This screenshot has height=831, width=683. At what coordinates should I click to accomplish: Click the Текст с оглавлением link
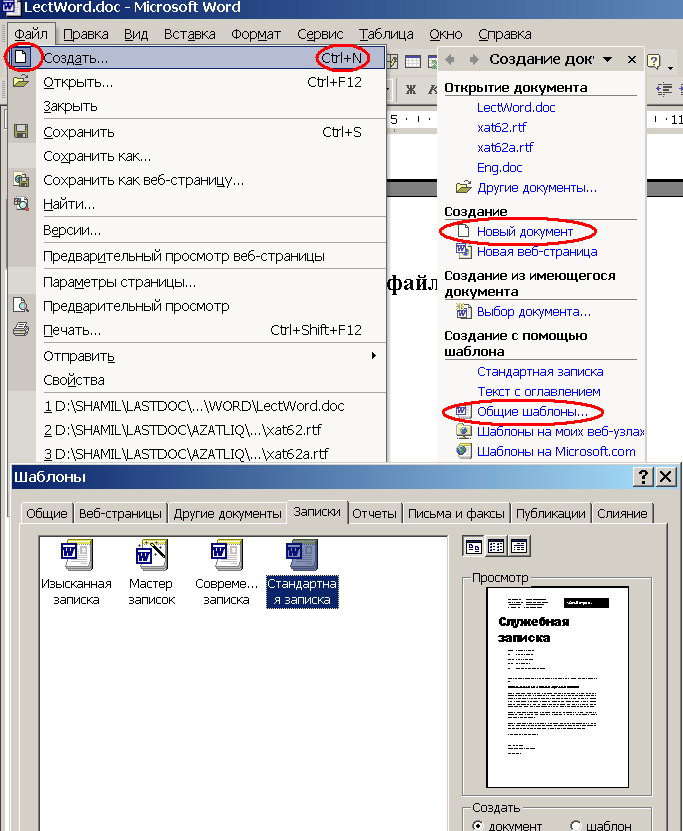point(539,392)
